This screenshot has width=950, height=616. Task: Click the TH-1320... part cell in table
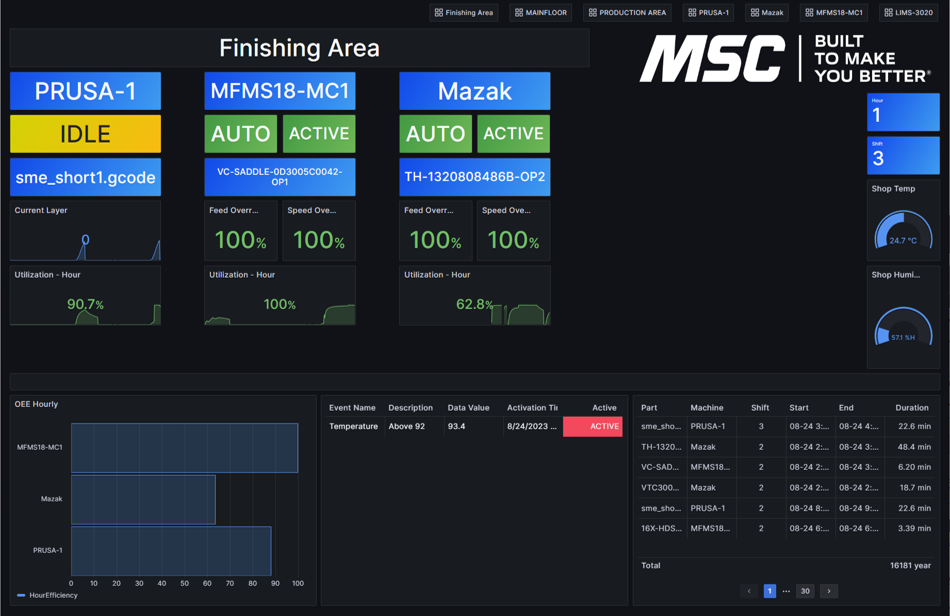coord(660,447)
